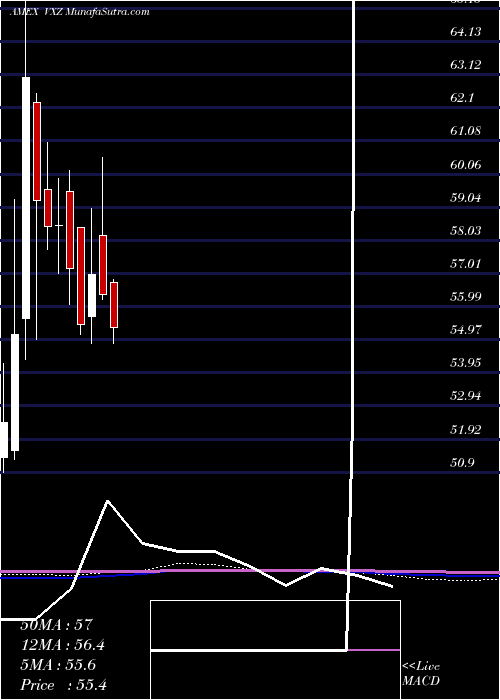Click the '5MA : 55.6' readout
The image size is (500, 700).
(58, 665)
